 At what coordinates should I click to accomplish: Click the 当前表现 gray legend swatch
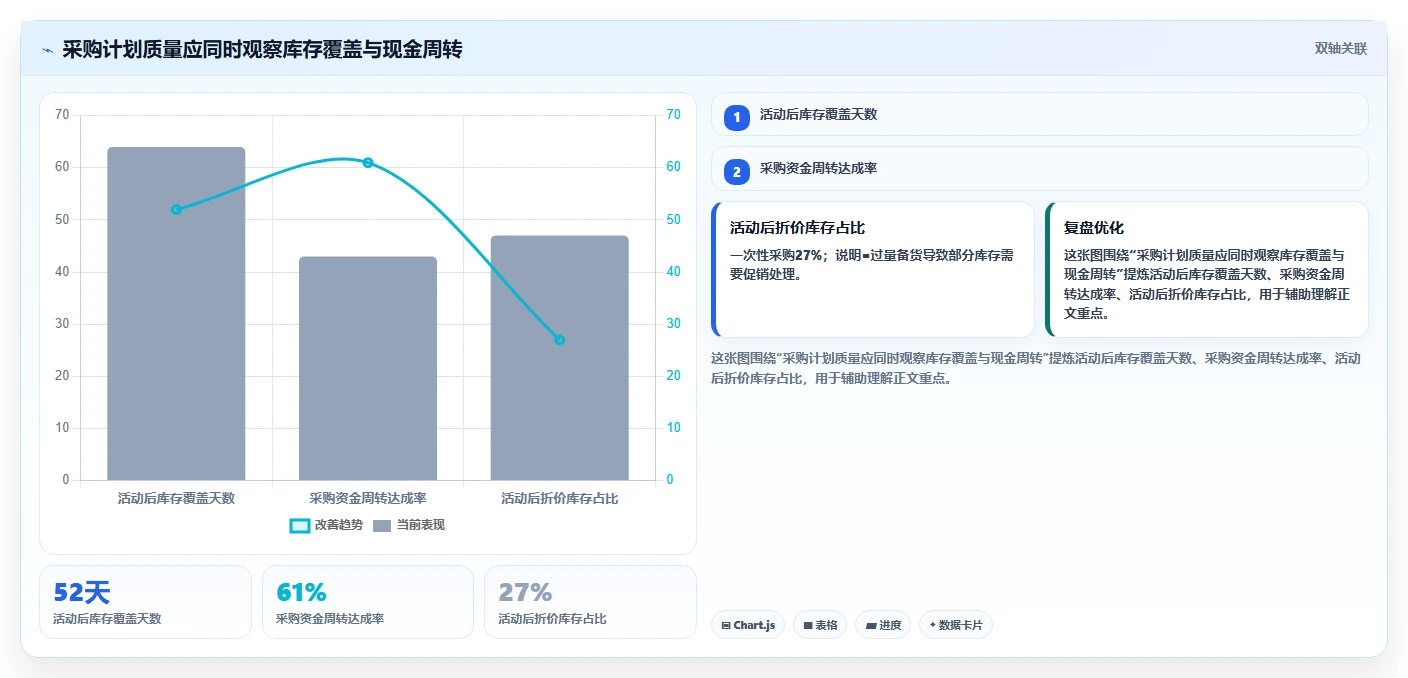[382, 526]
